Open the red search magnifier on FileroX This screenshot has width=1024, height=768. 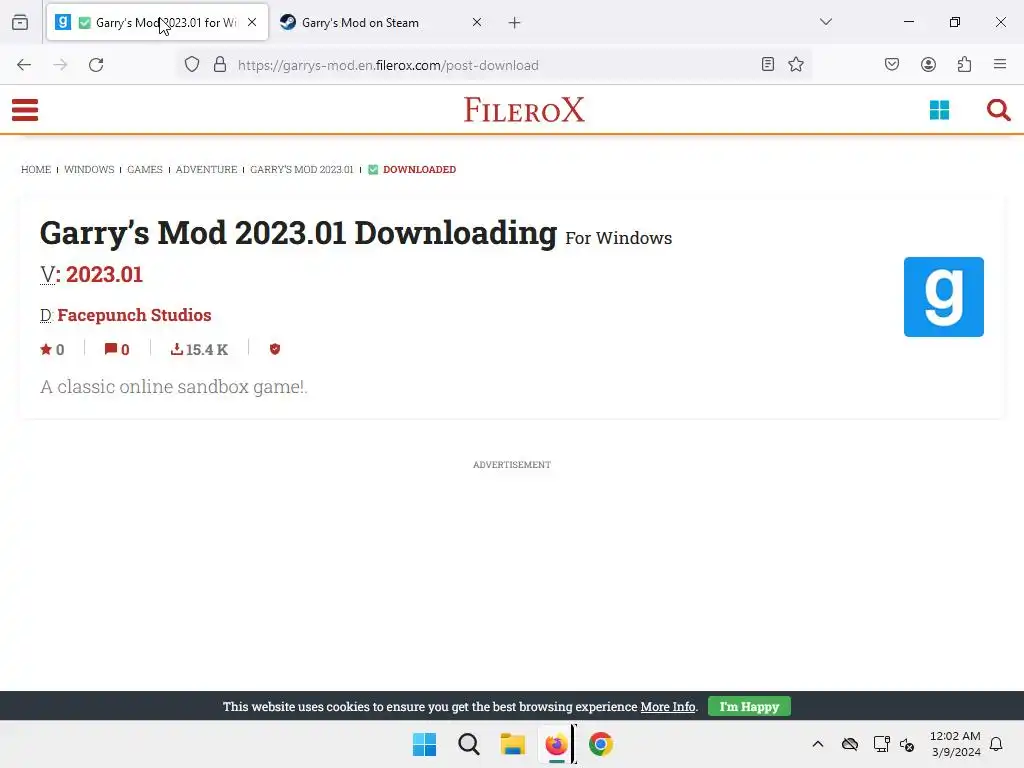coord(998,110)
